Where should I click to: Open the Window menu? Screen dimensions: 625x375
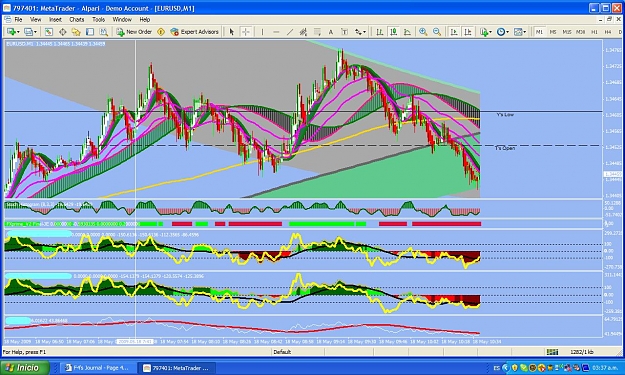pyautogui.click(x=122, y=20)
